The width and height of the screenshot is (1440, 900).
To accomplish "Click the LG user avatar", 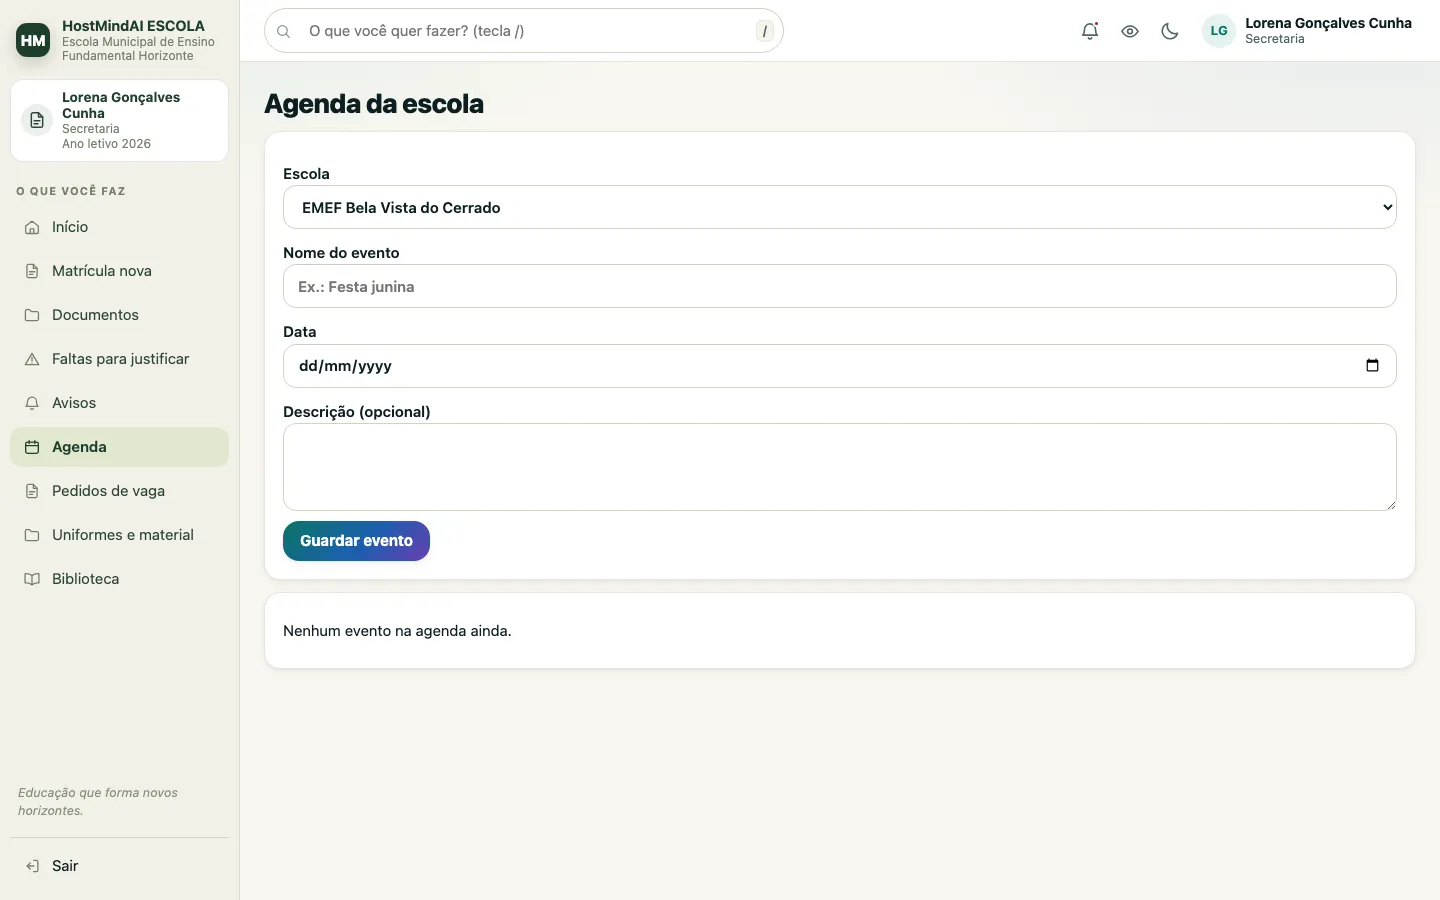I will click(x=1219, y=31).
